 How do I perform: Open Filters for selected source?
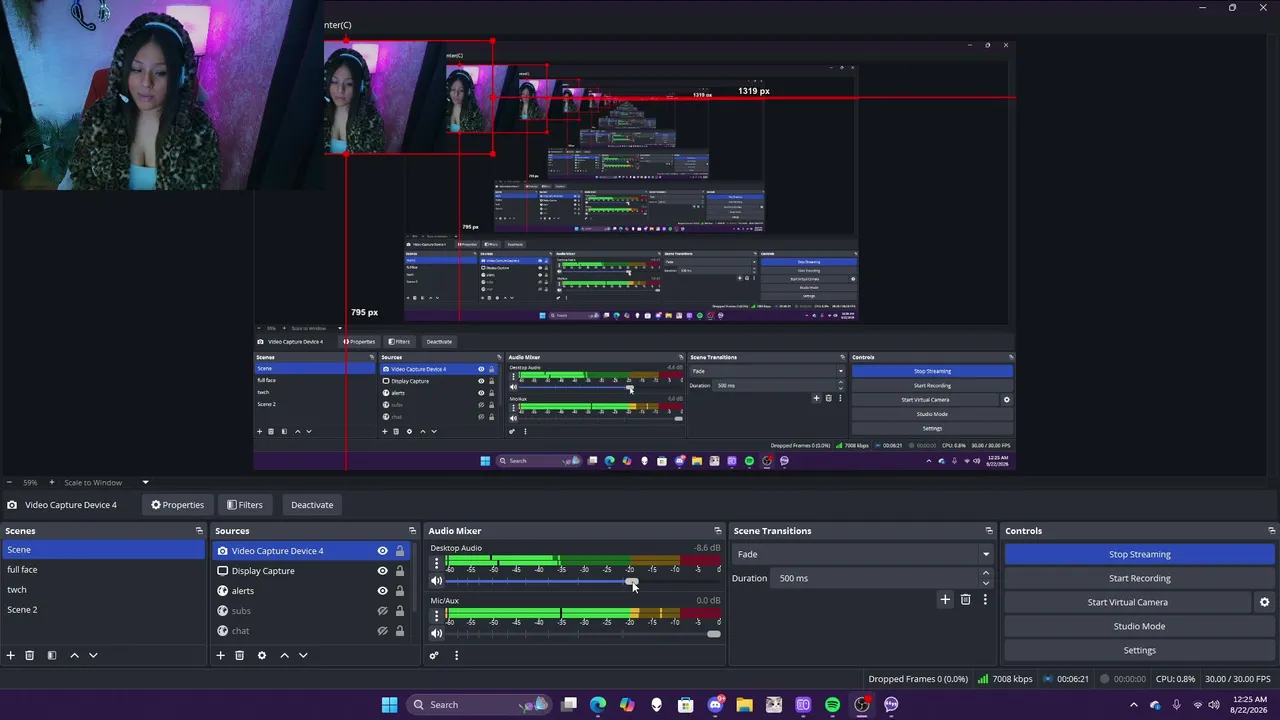[x=244, y=505]
